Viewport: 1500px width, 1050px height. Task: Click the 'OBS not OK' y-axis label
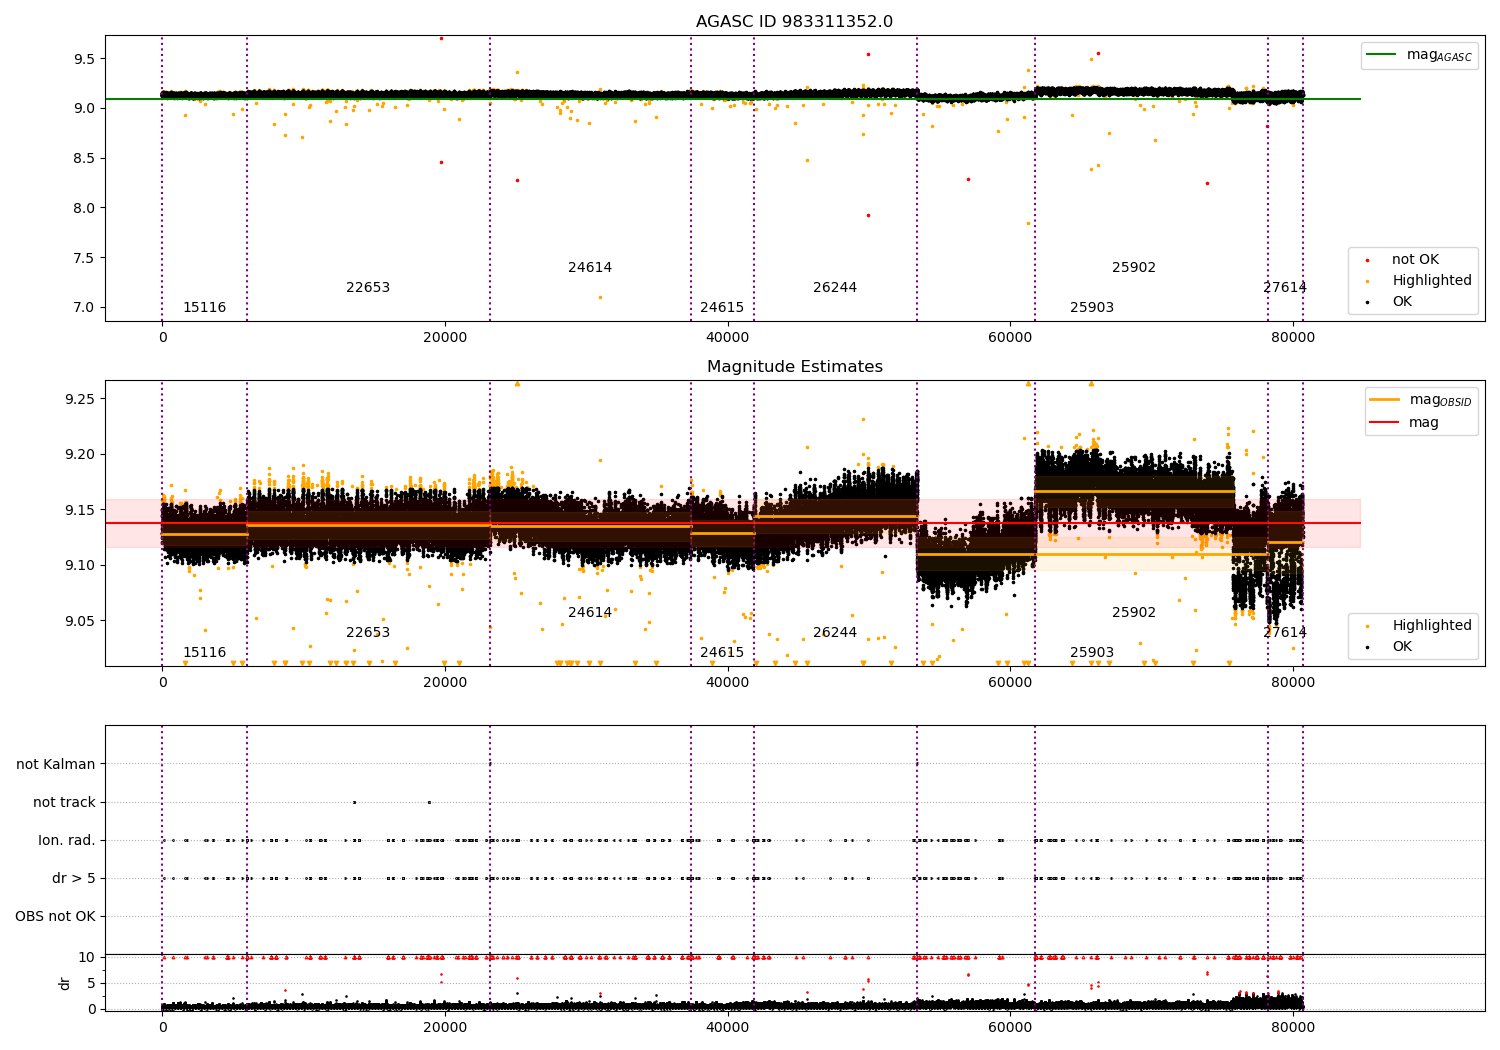[x=55, y=917]
